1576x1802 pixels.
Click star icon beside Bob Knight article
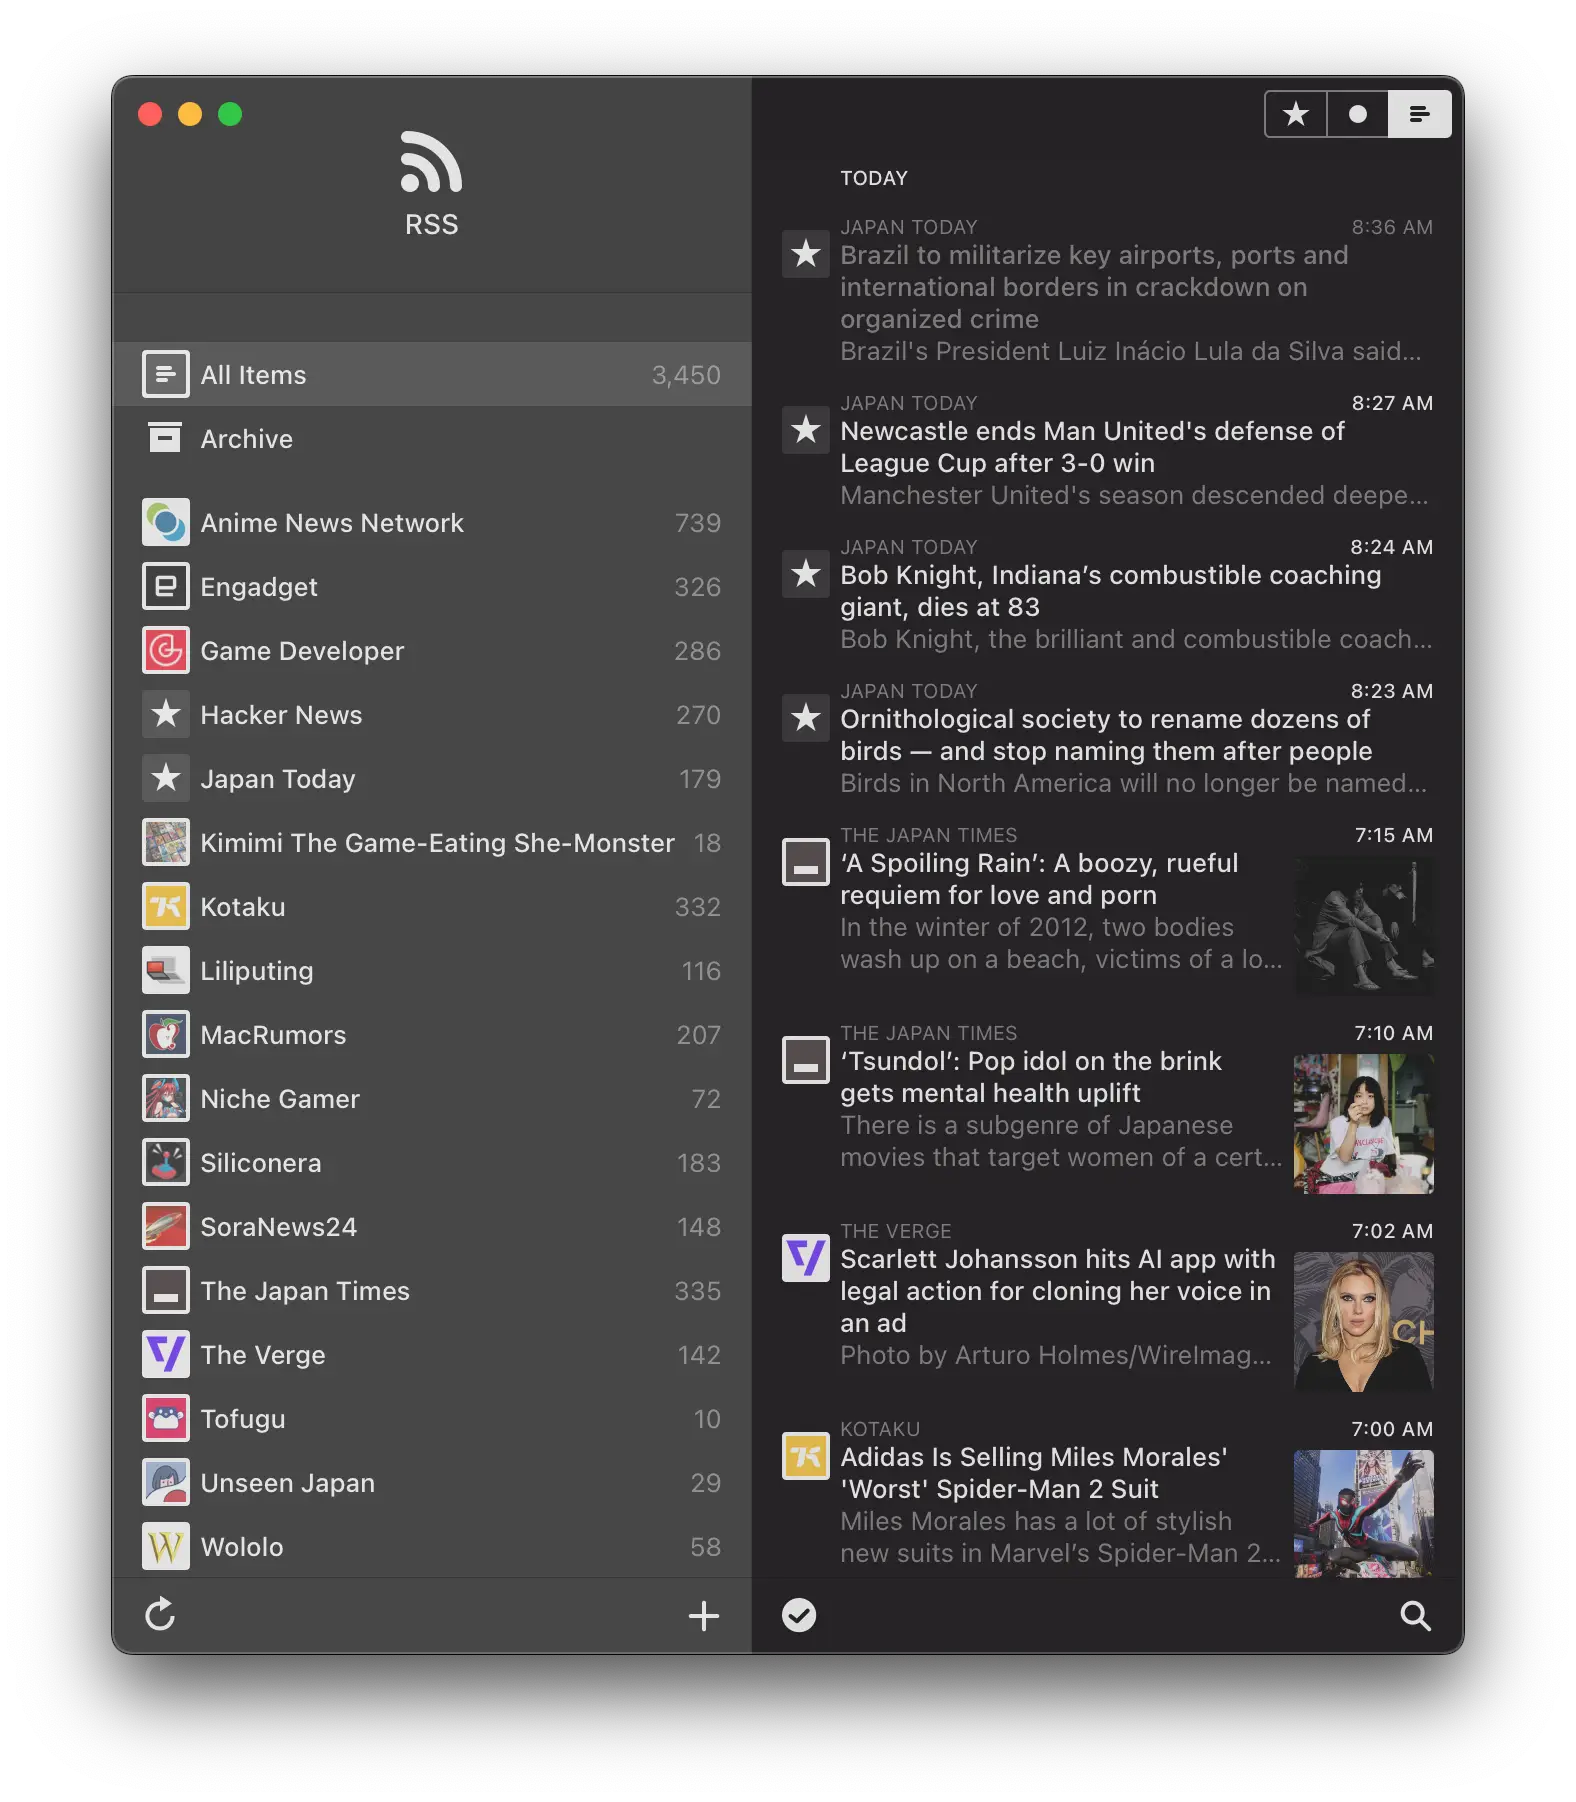click(x=806, y=574)
